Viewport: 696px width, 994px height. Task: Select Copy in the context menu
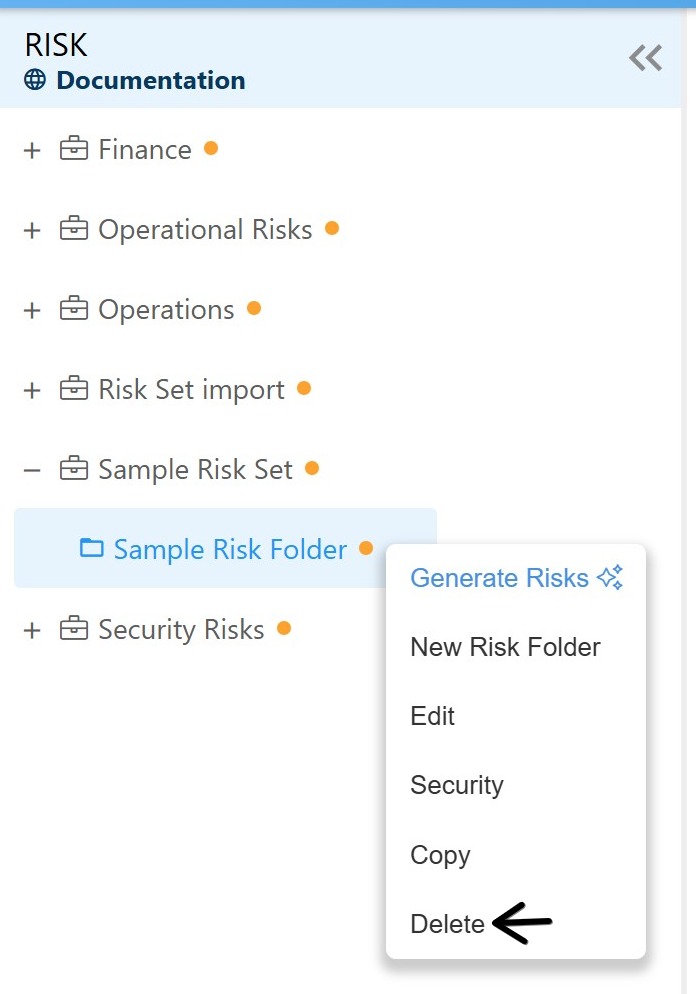tap(440, 855)
